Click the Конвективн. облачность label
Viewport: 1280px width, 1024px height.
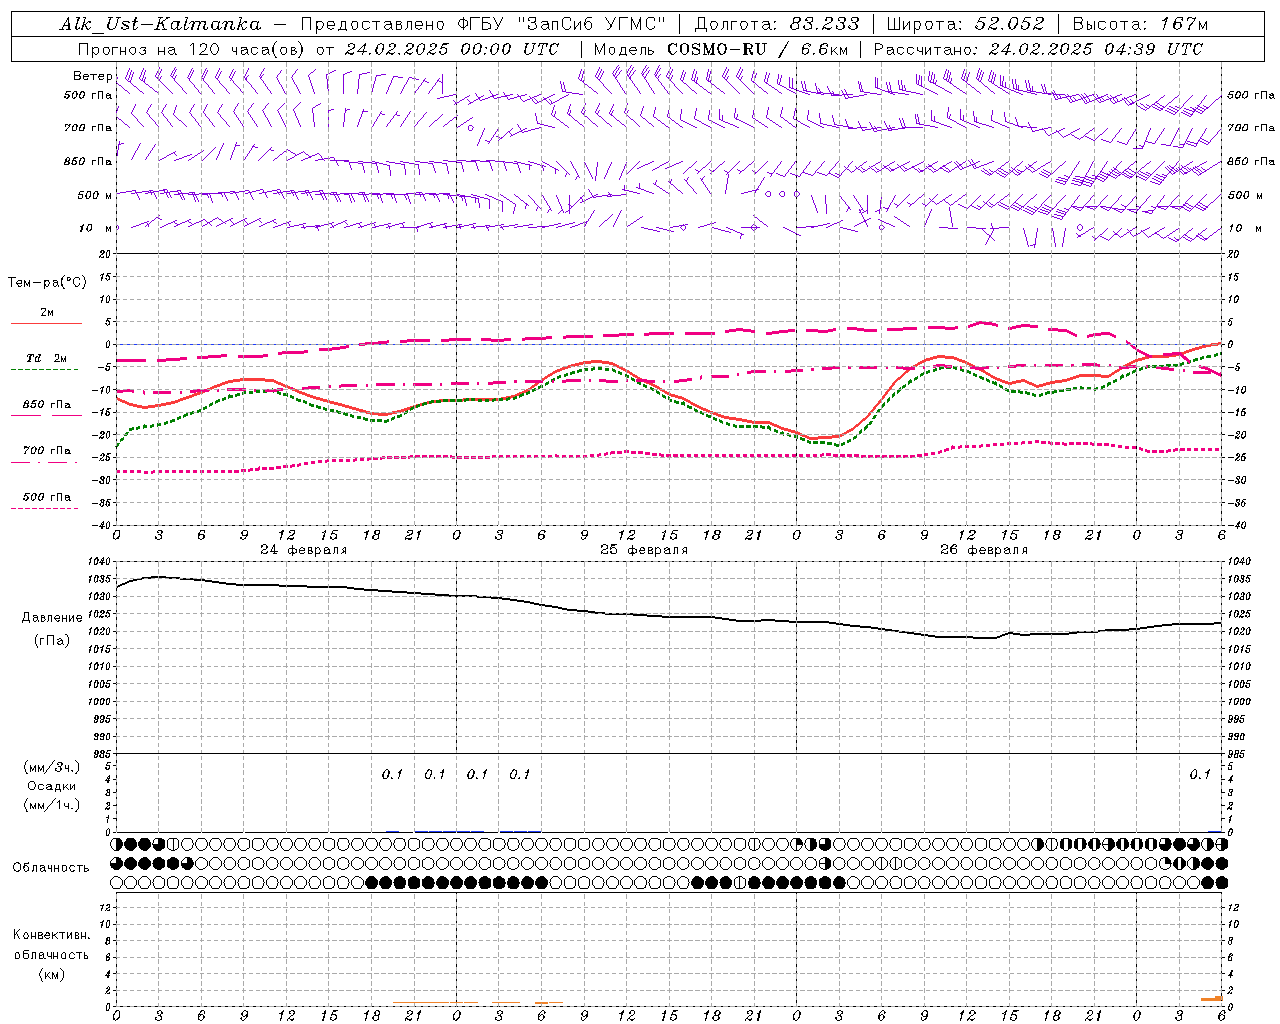[52, 945]
